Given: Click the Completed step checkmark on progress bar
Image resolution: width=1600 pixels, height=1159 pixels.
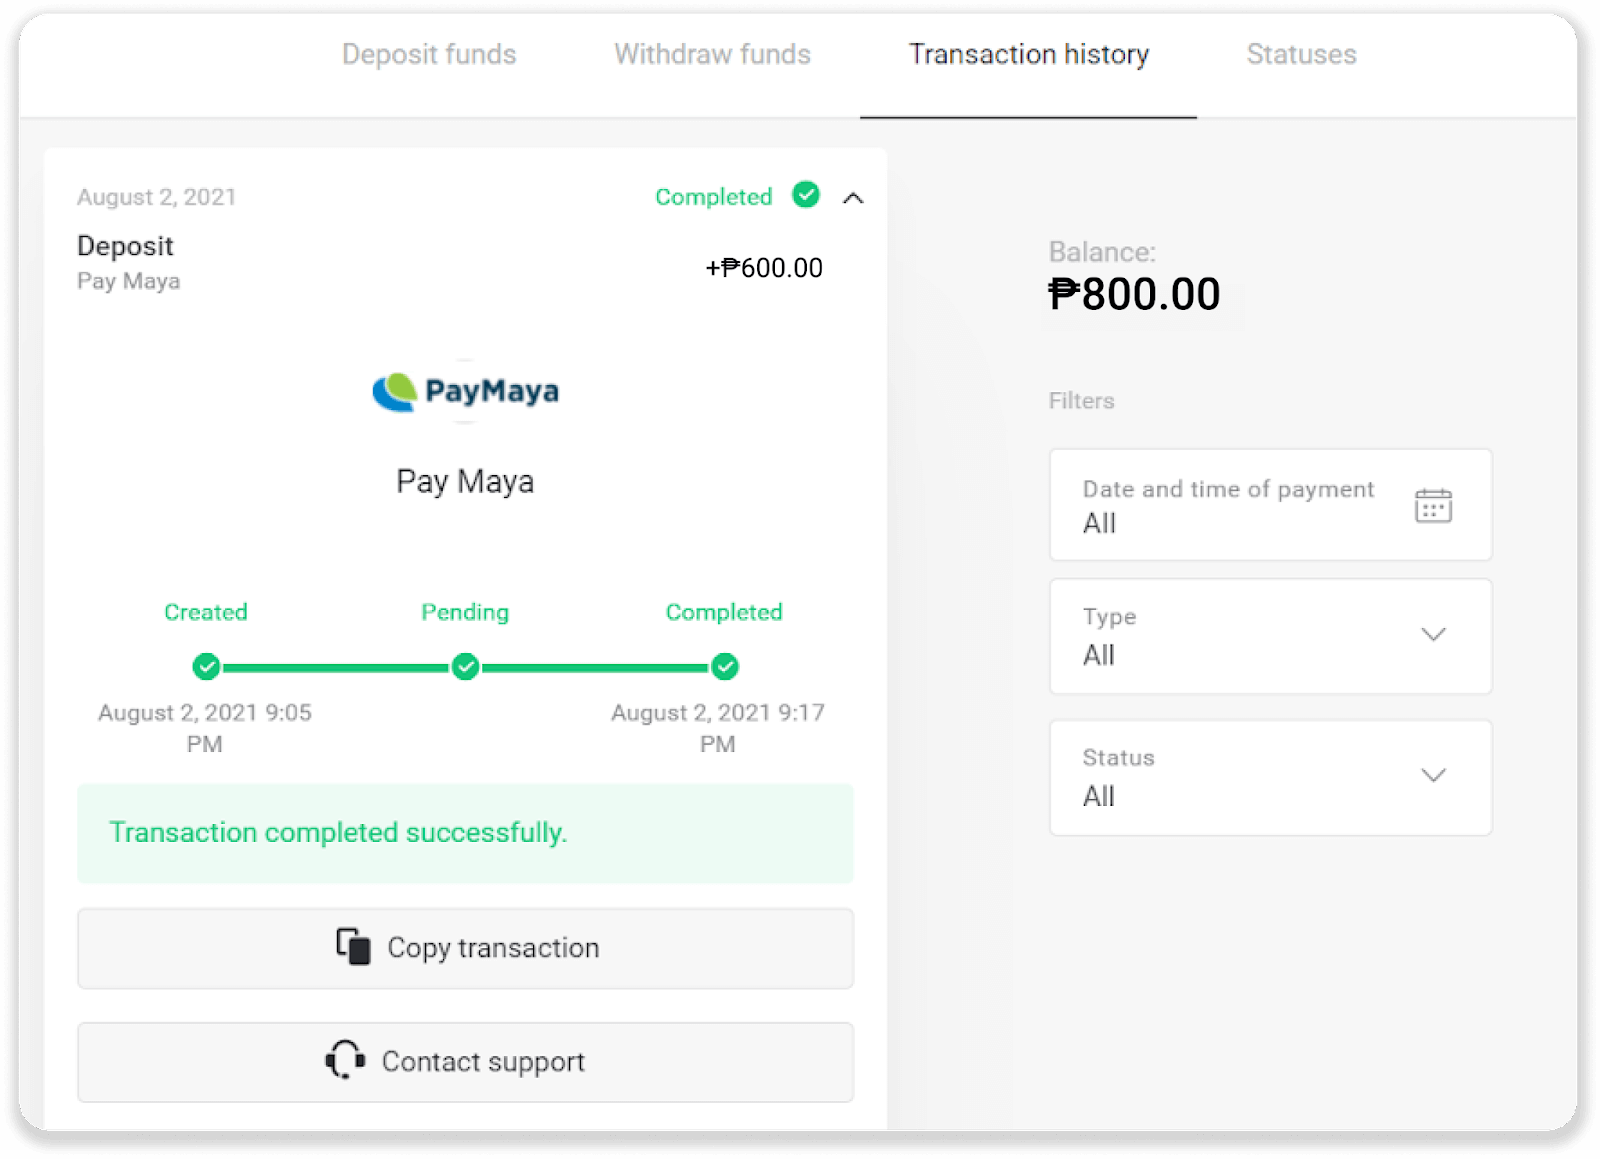Looking at the screenshot, I should pos(724,666).
